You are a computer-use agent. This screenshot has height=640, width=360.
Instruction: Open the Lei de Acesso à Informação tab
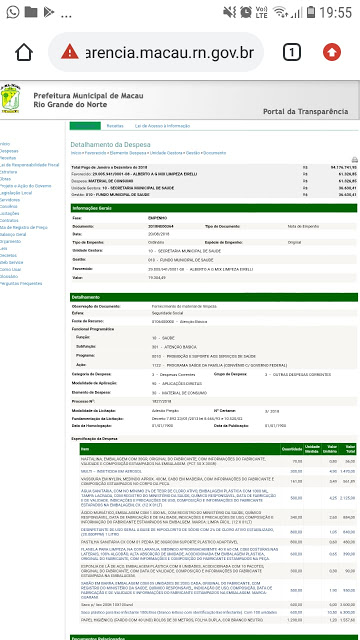click(162, 126)
